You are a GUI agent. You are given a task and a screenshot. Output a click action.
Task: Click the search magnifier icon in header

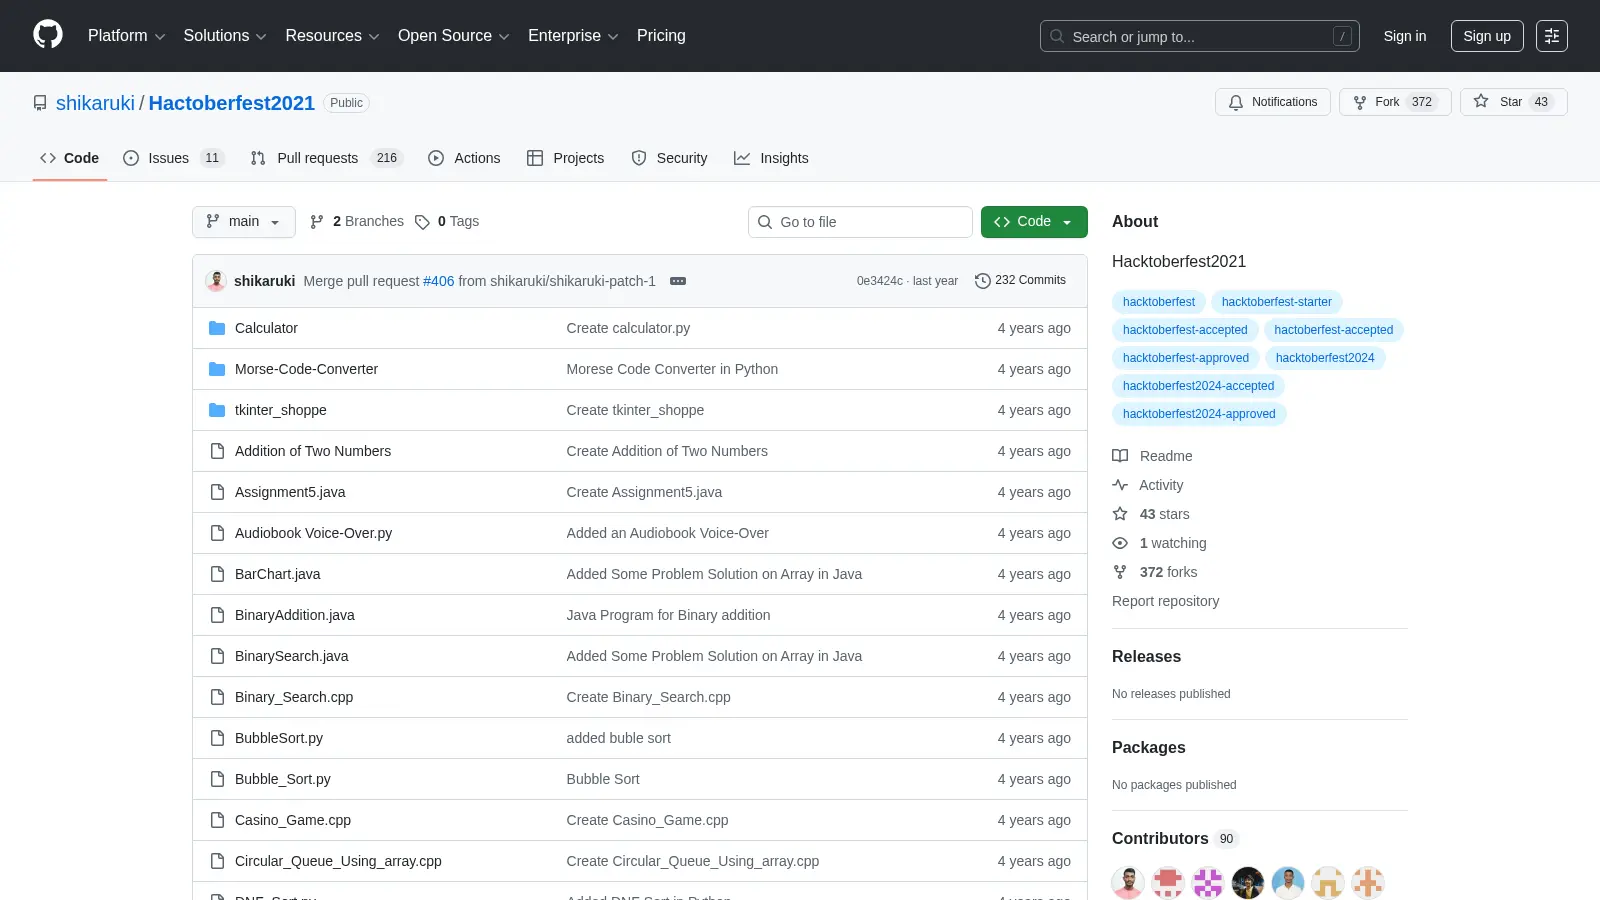coord(1057,36)
